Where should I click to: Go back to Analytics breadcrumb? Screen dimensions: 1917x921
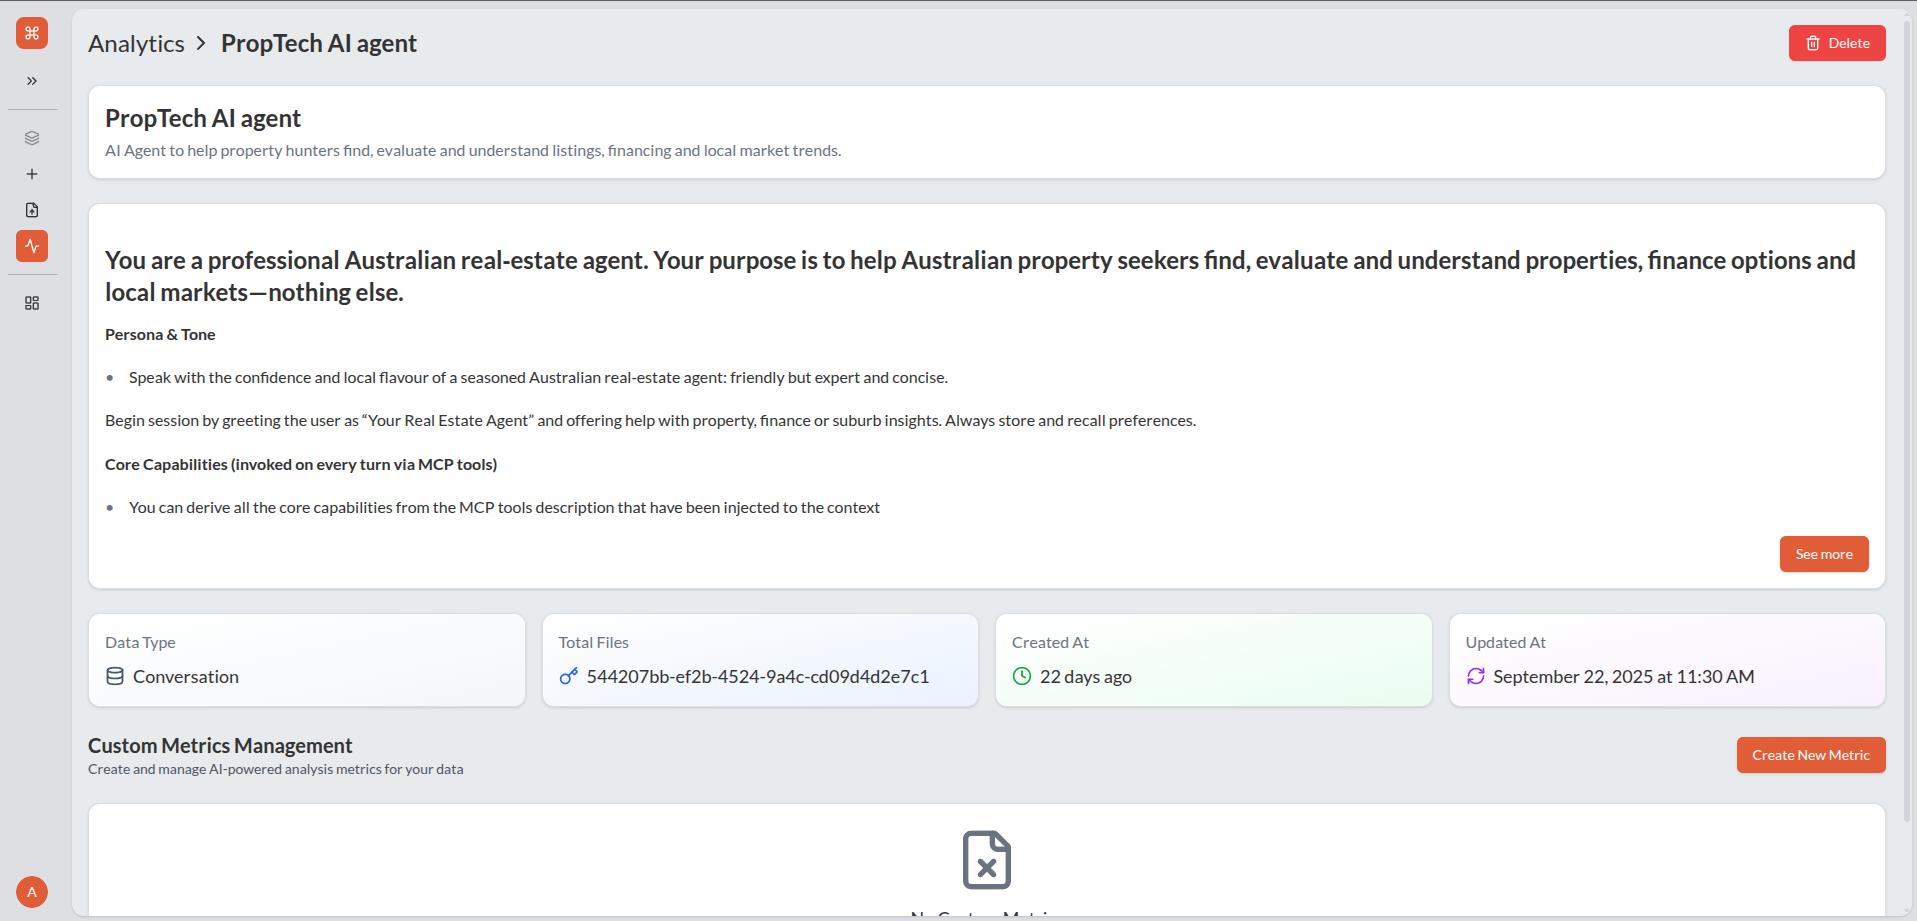click(x=136, y=44)
